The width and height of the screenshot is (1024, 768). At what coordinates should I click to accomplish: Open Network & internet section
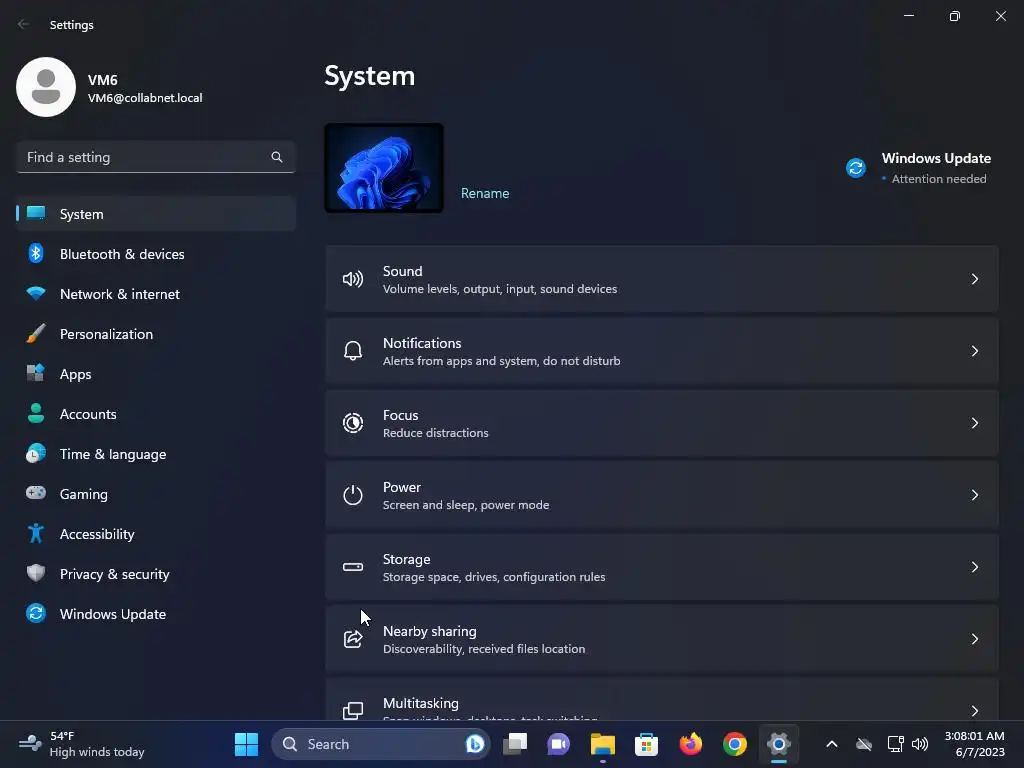click(155, 294)
